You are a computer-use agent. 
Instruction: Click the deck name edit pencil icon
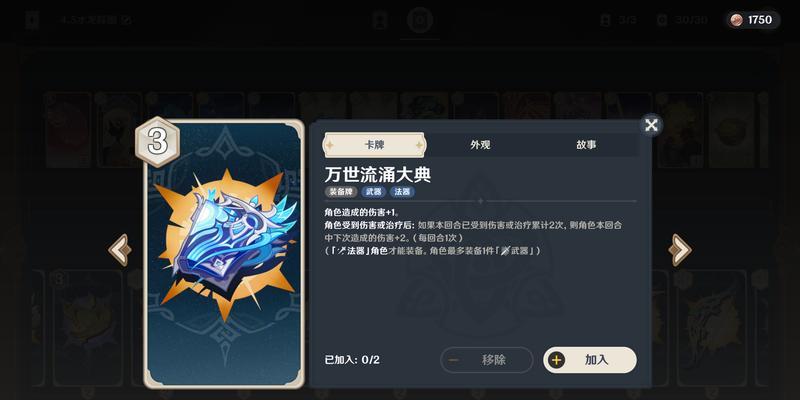point(128,20)
